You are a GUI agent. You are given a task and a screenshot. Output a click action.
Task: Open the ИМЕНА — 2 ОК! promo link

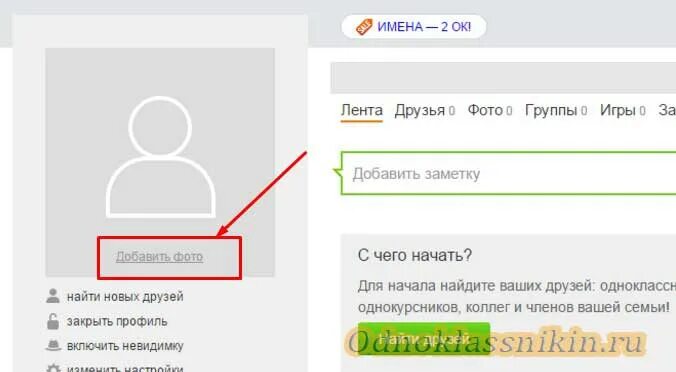[x=424, y=27]
